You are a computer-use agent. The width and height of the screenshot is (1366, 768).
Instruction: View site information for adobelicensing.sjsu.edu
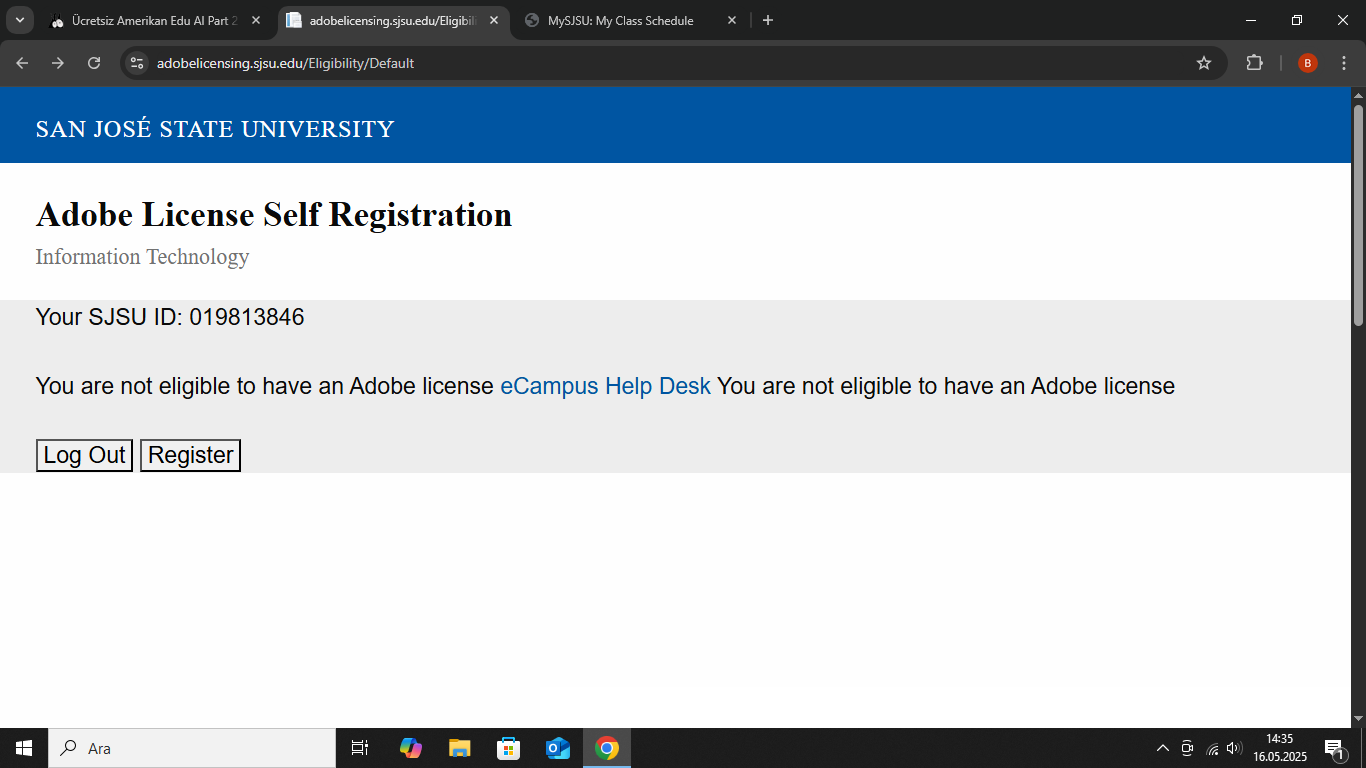[137, 63]
